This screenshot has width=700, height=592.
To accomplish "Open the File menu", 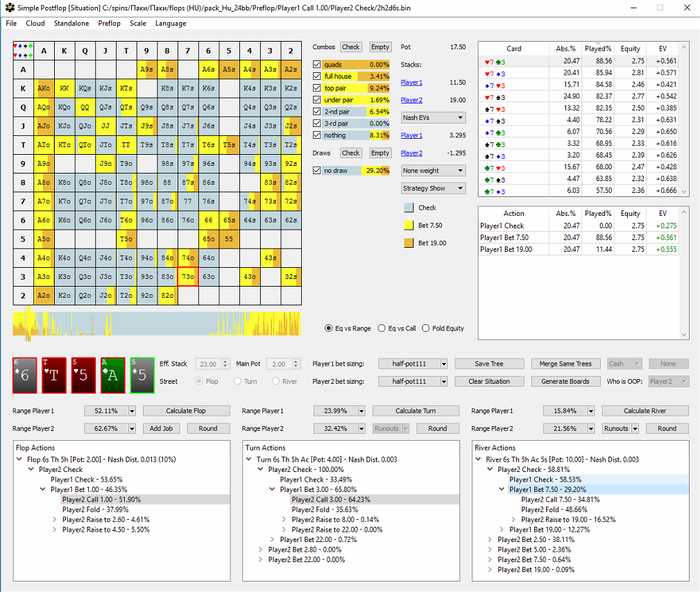I will coord(11,23).
